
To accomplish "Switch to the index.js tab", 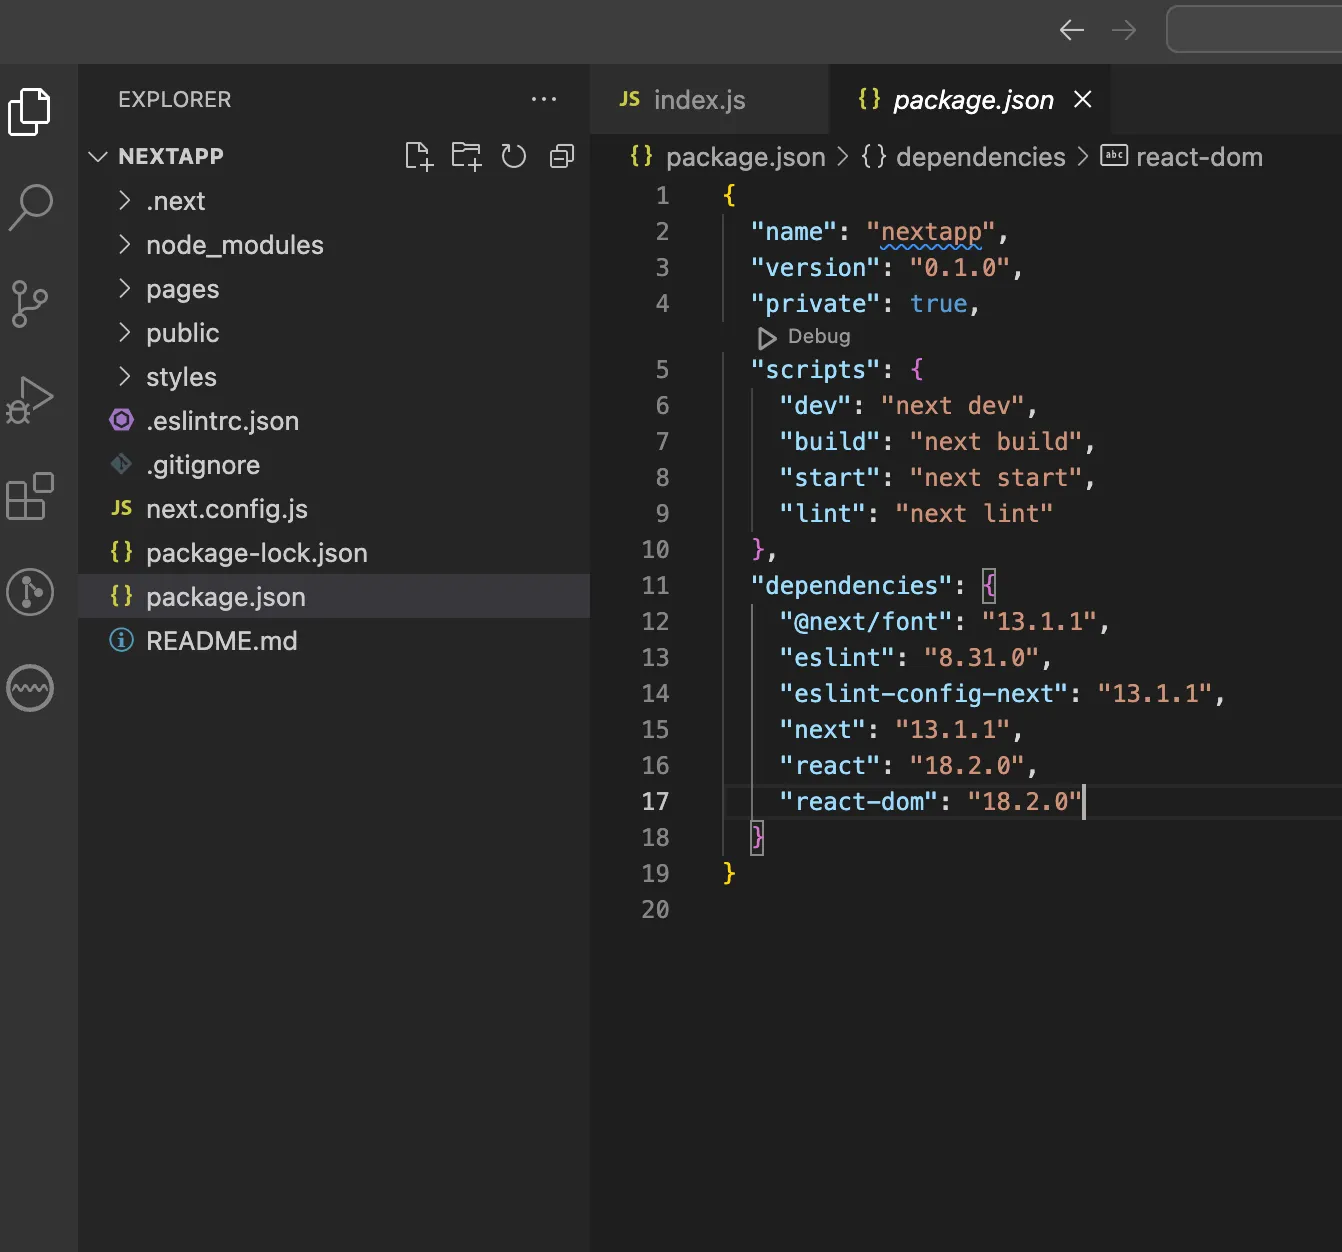I will (698, 99).
